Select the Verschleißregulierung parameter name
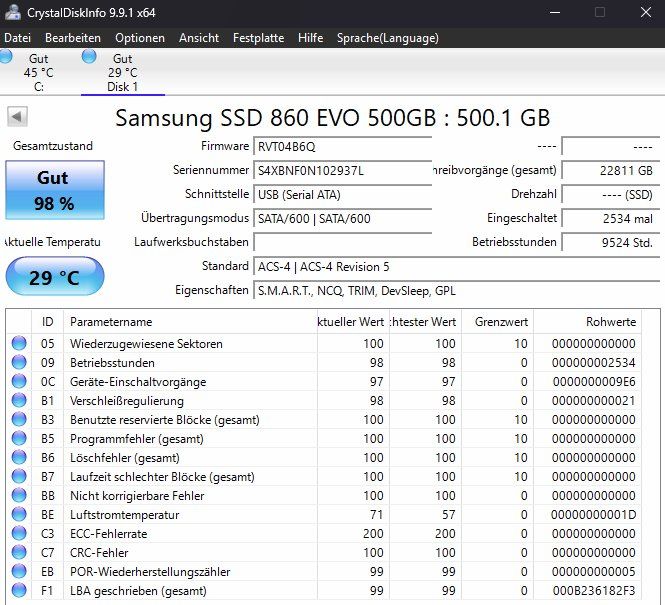 click(127, 401)
